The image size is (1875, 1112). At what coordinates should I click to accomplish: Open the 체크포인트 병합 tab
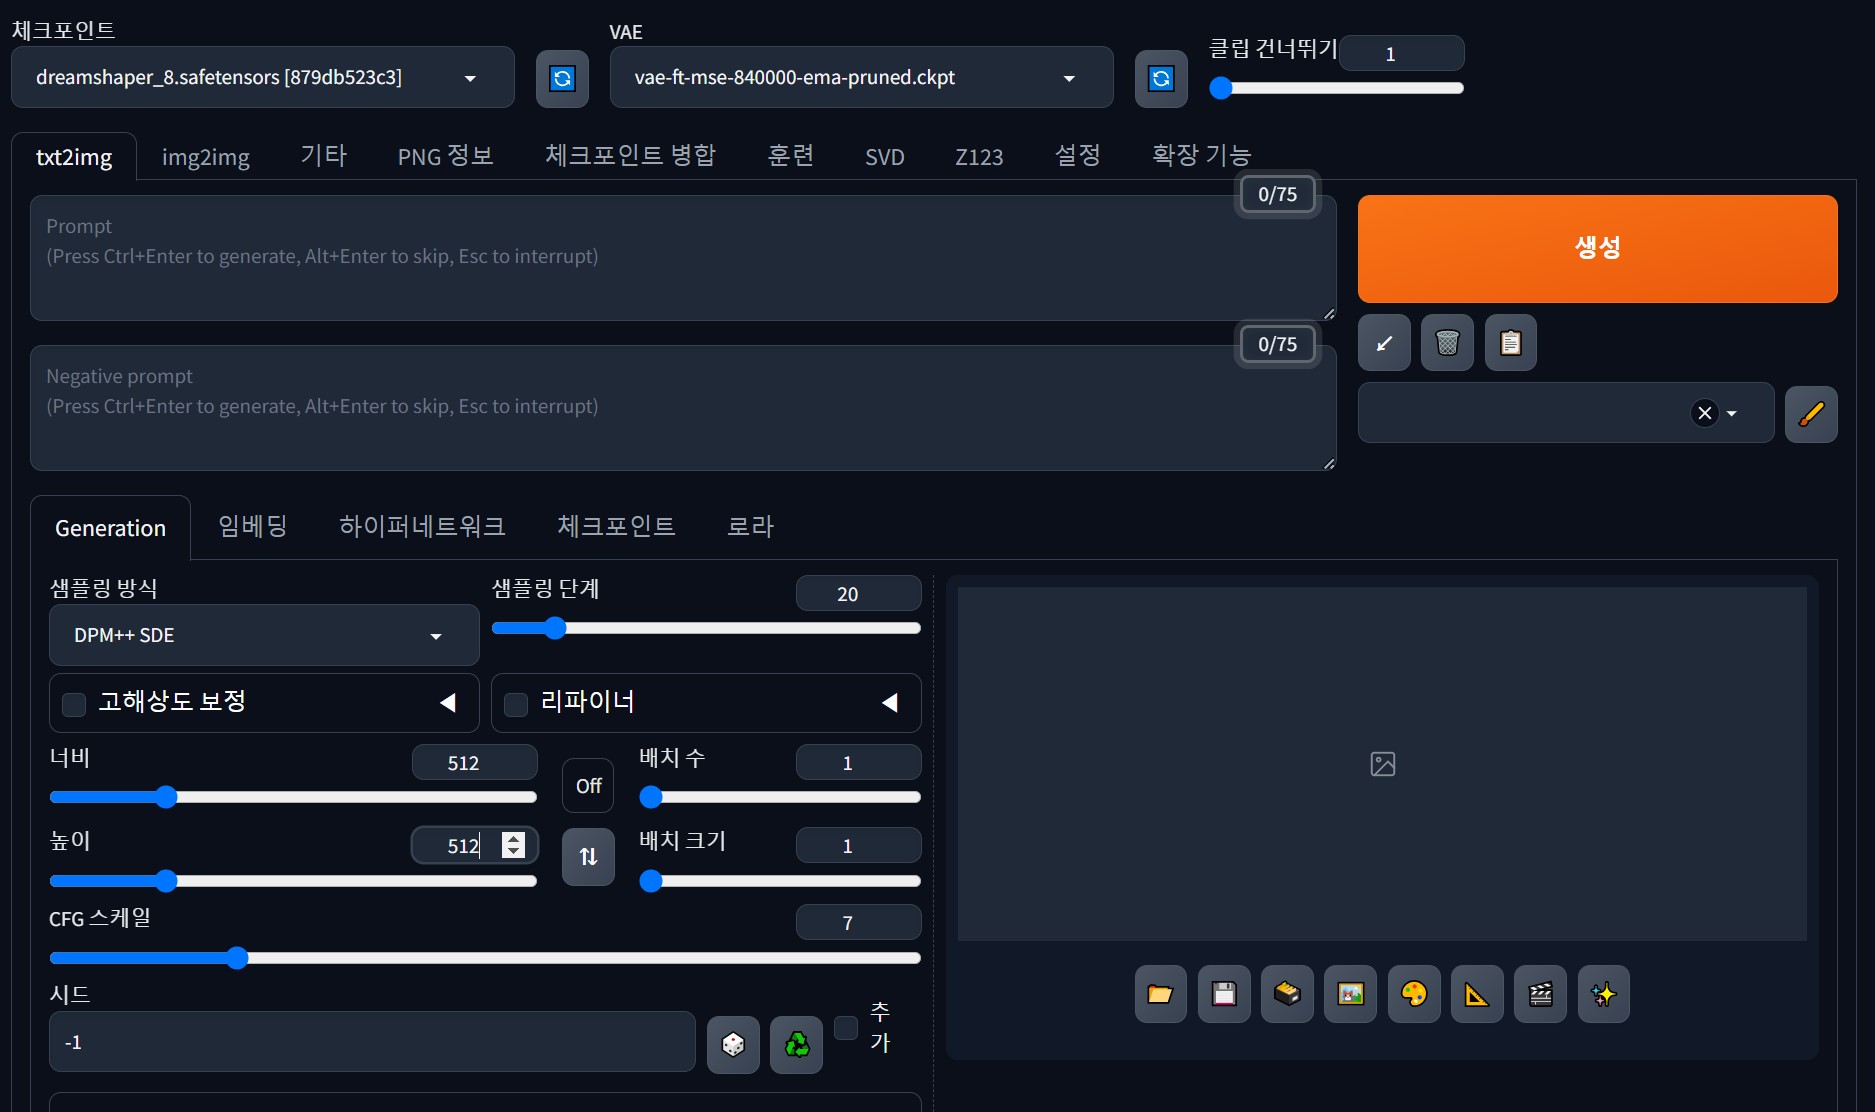(631, 155)
